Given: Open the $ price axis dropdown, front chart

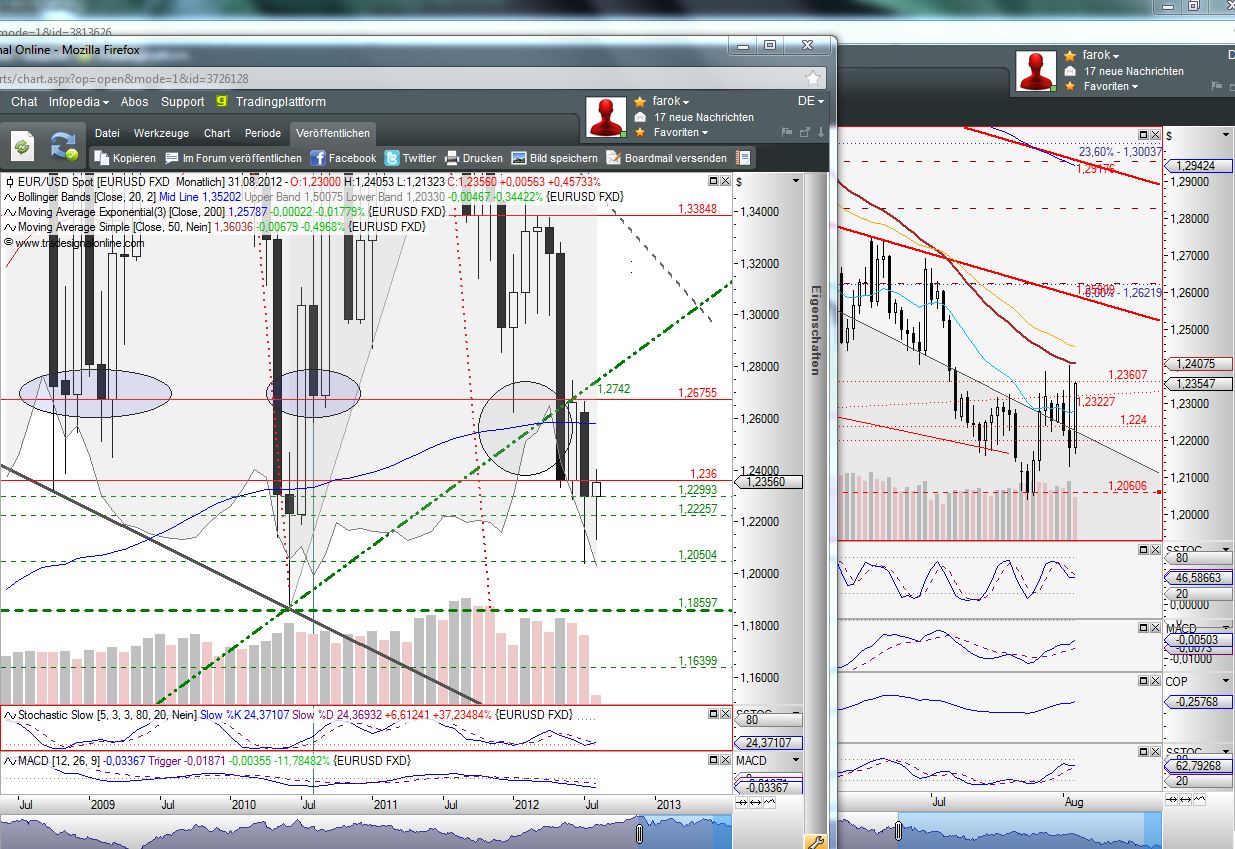Looking at the screenshot, I should (796, 181).
